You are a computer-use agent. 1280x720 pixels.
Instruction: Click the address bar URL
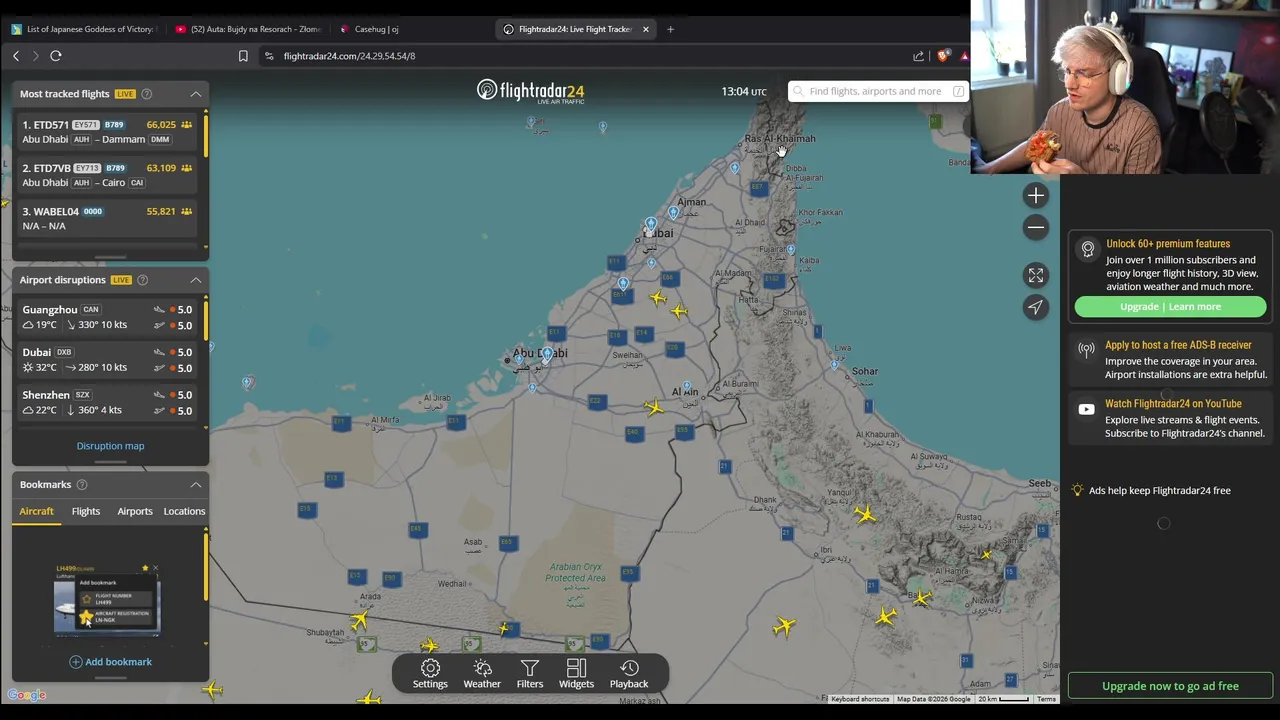[x=349, y=56]
